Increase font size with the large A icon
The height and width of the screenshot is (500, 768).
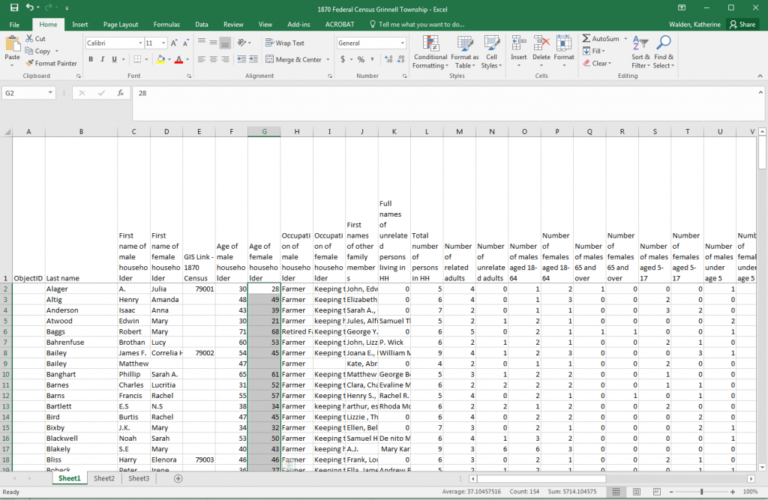point(174,43)
